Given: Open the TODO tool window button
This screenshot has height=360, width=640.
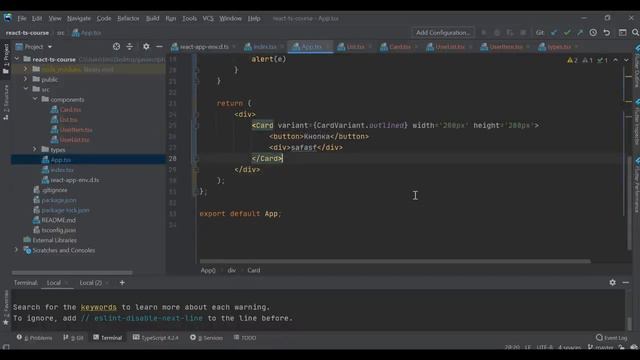Looking at the screenshot, I should click(x=245, y=338).
